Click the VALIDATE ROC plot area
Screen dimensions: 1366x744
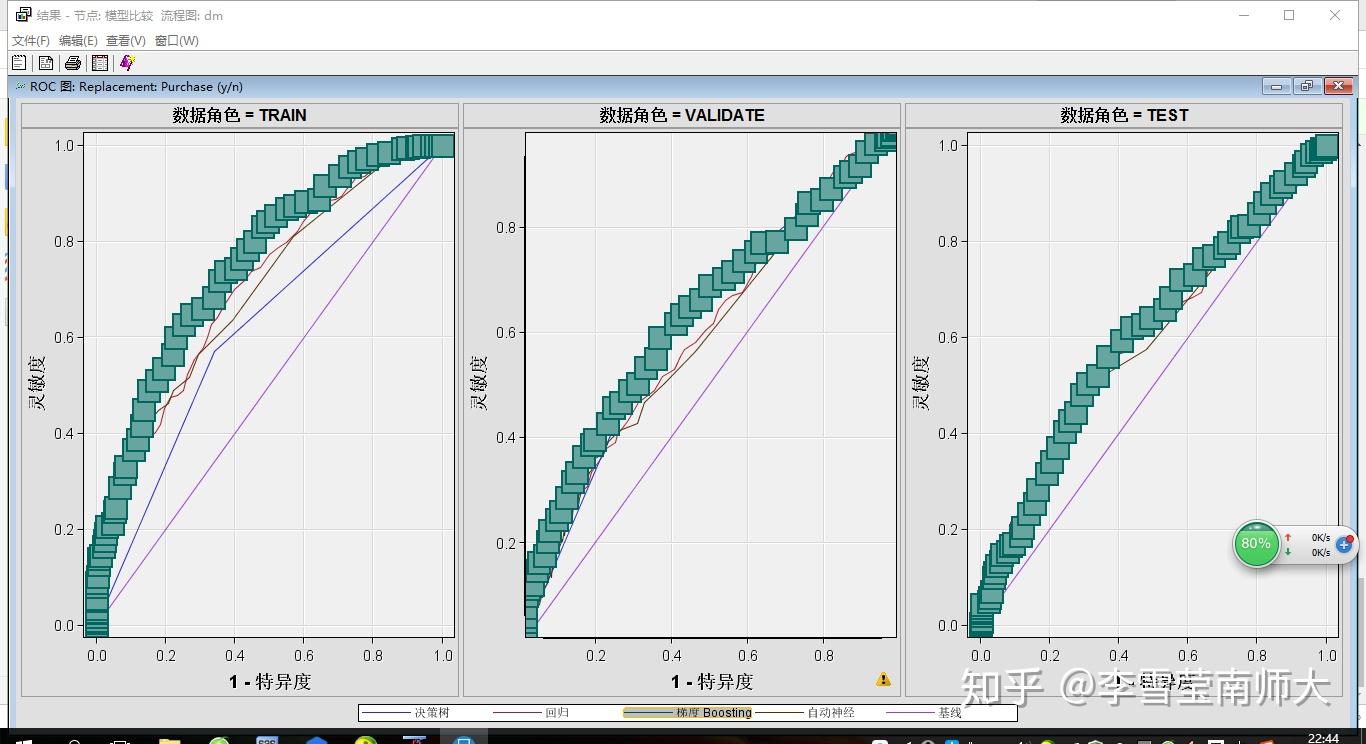(711, 385)
